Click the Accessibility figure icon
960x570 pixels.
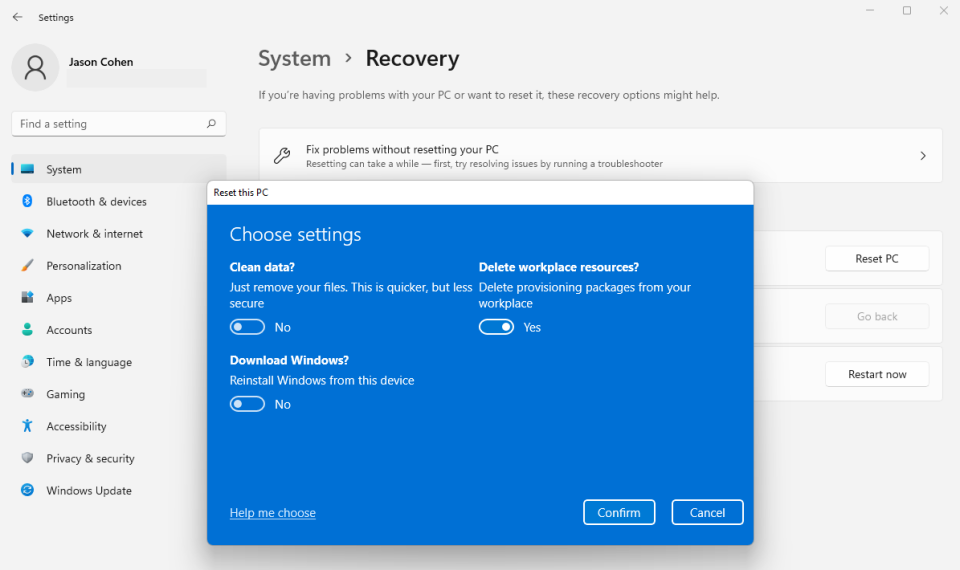pyautogui.click(x=28, y=426)
